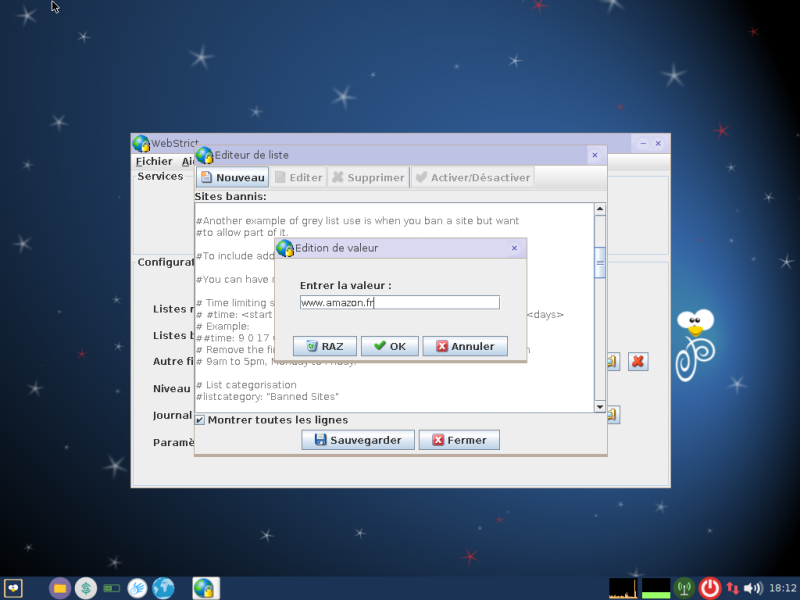Image resolution: width=800 pixels, height=600 pixels.
Task: Click the scroll-down arrow of the banned sites list
Action: (x=600, y=407)
